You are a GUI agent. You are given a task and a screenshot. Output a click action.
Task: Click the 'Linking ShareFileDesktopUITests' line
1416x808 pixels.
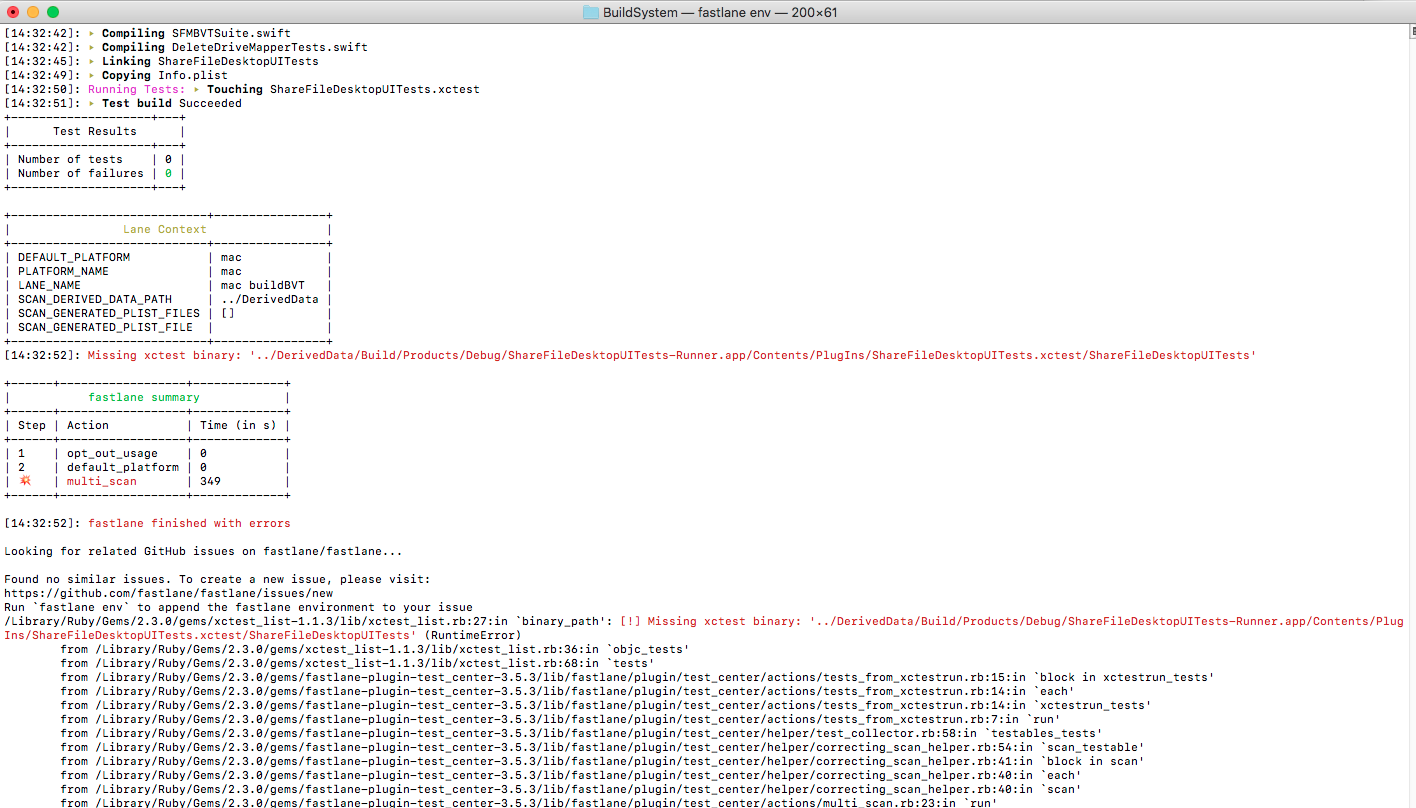click(x=162, y=61)
